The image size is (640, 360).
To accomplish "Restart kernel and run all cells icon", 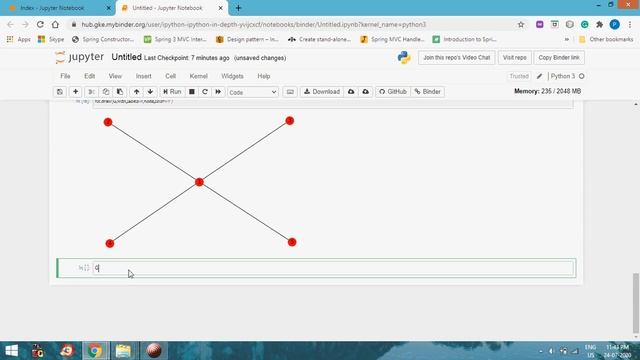I will [218, 92].
